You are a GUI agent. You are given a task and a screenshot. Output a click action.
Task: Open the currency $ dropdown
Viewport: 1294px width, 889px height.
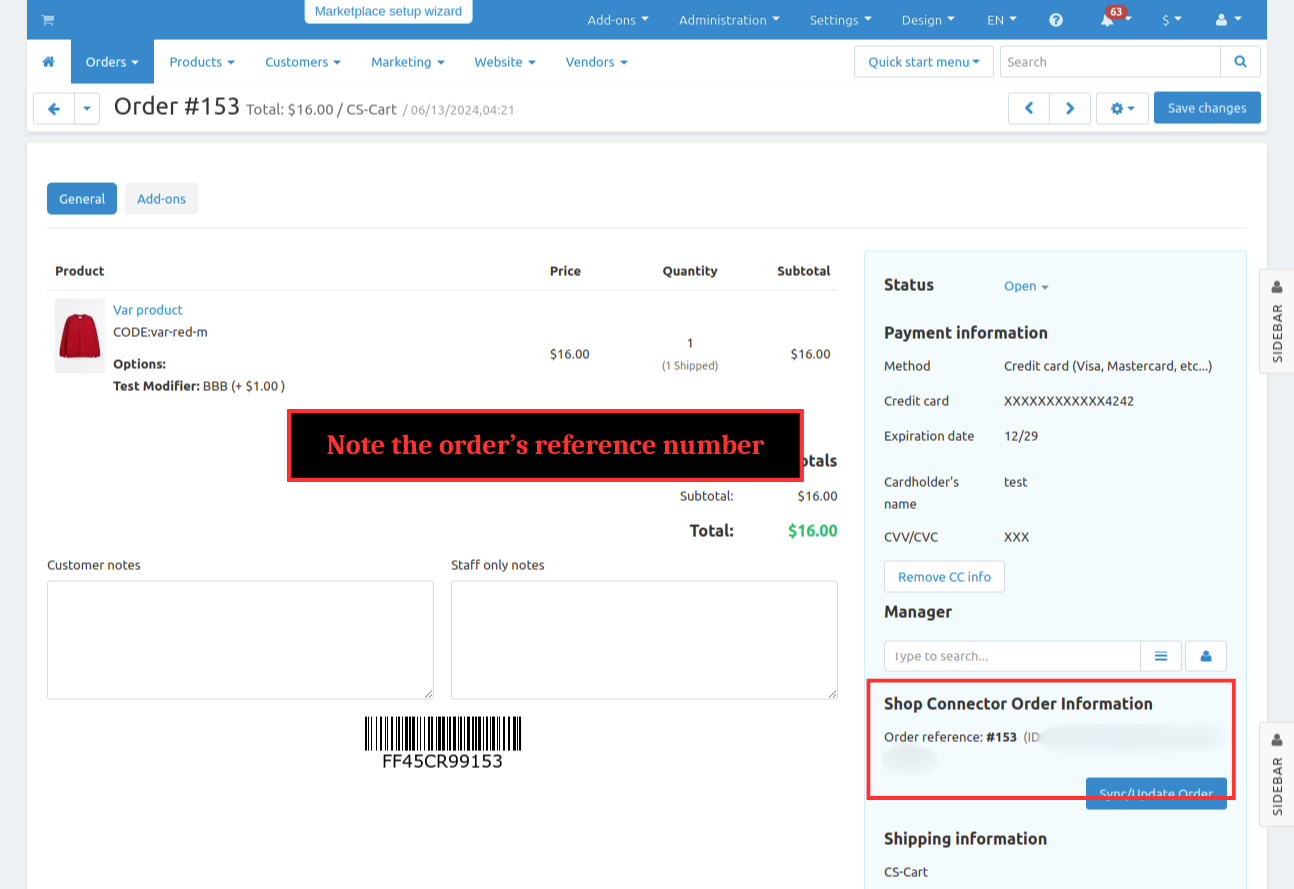(x=1172, y=20)
